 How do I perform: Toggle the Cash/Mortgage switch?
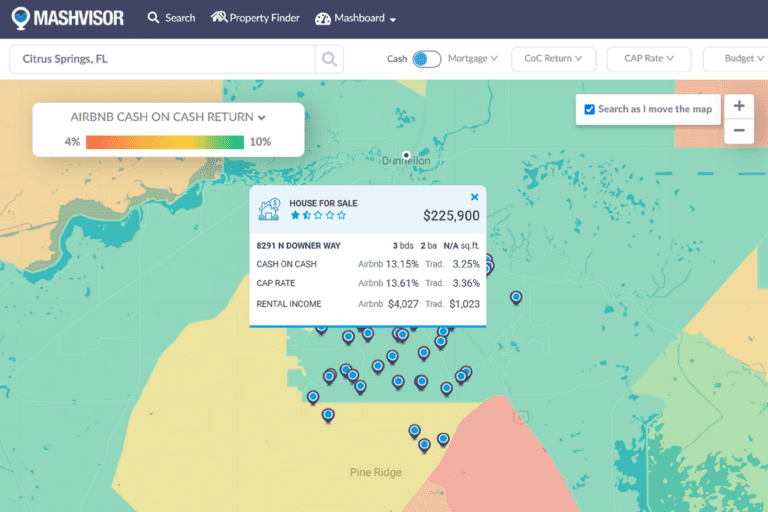tap(426, 59)
